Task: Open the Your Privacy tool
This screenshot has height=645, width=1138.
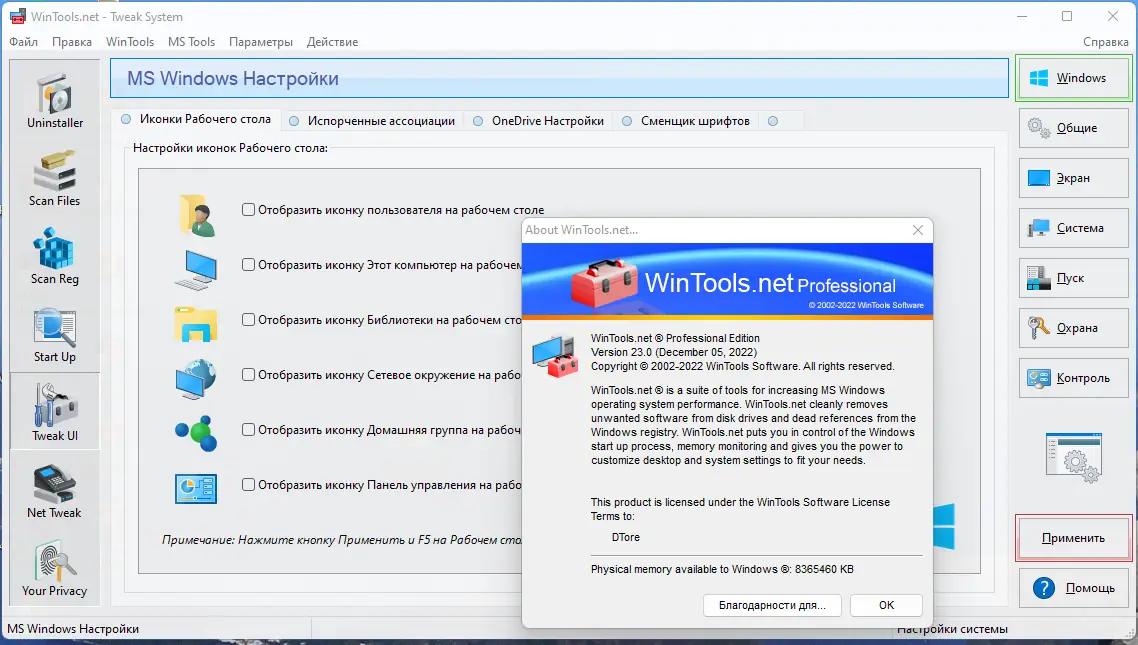Action: (x=54, y=568)
